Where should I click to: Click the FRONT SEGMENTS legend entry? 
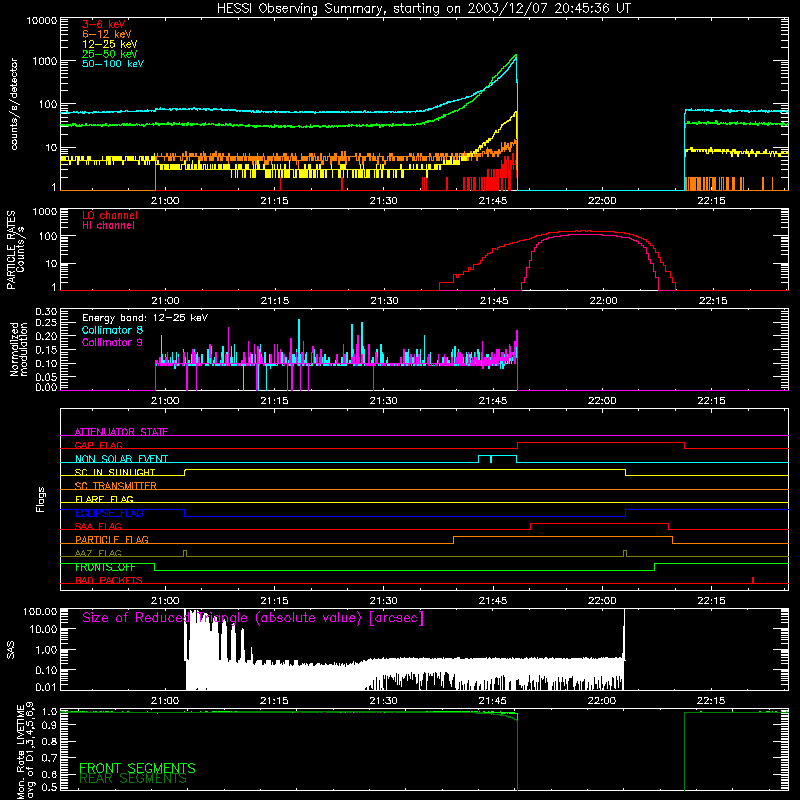pos(137,768)
